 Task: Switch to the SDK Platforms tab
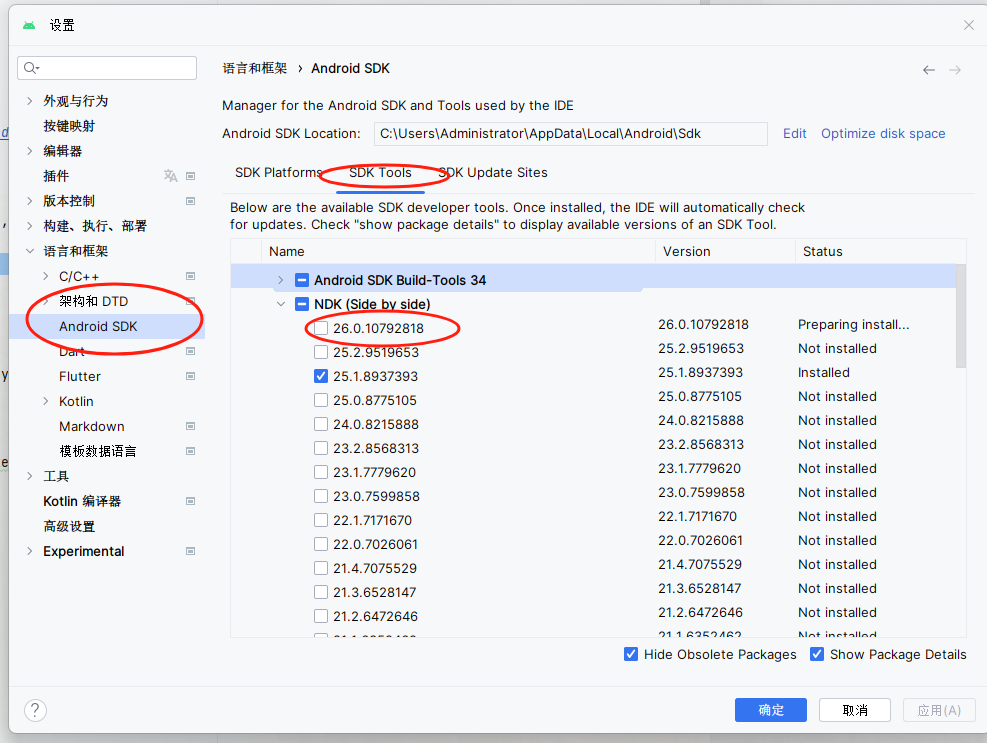[278, 173]
